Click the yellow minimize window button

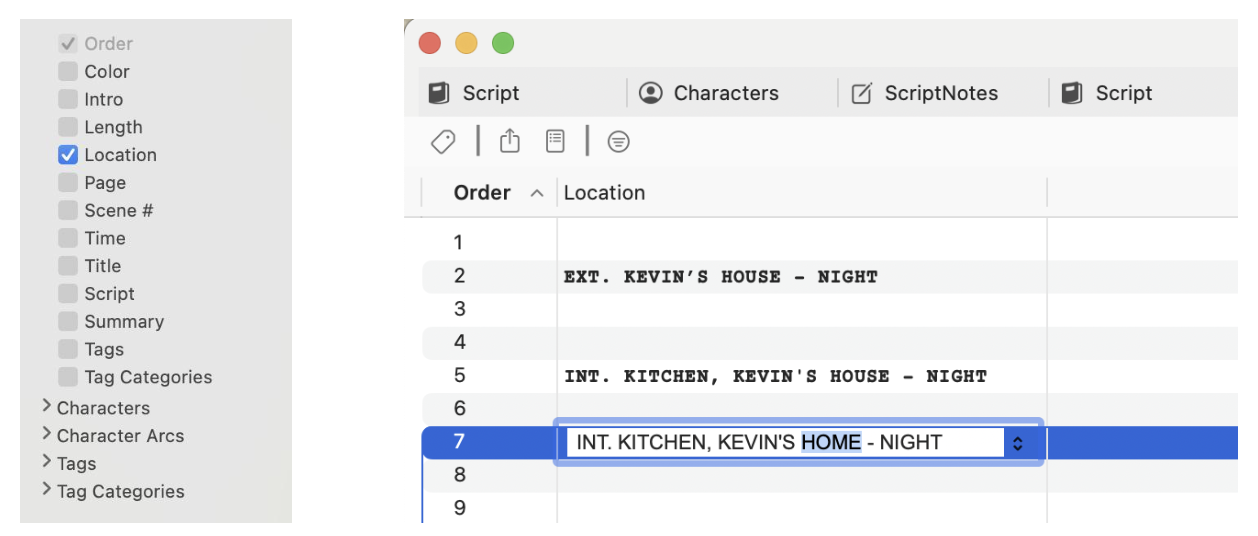(466, 43)
